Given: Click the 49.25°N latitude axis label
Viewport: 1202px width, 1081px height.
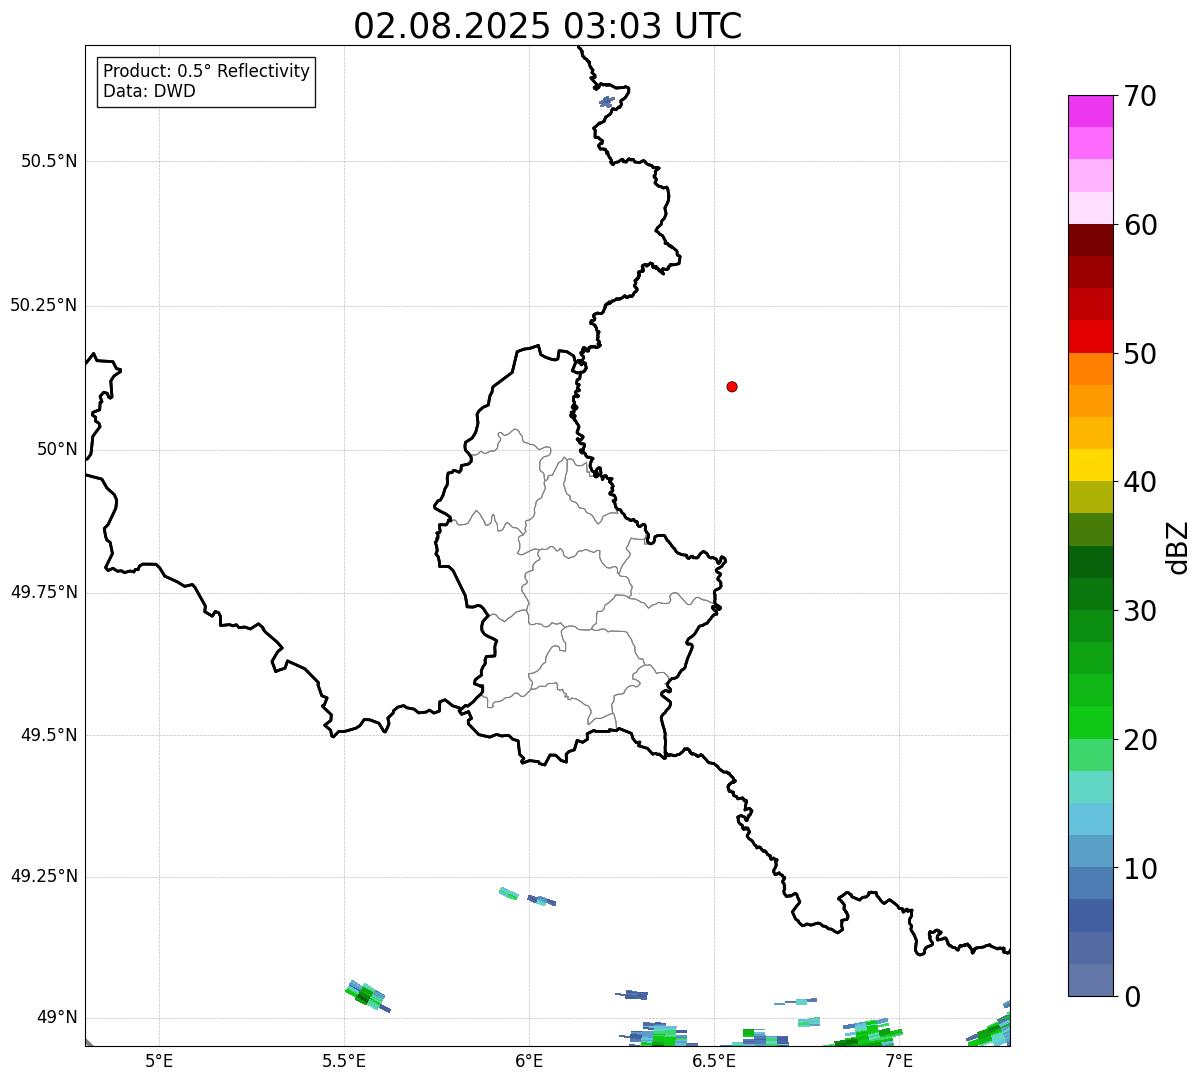Looking at the screenshot, I should (44, 877).
